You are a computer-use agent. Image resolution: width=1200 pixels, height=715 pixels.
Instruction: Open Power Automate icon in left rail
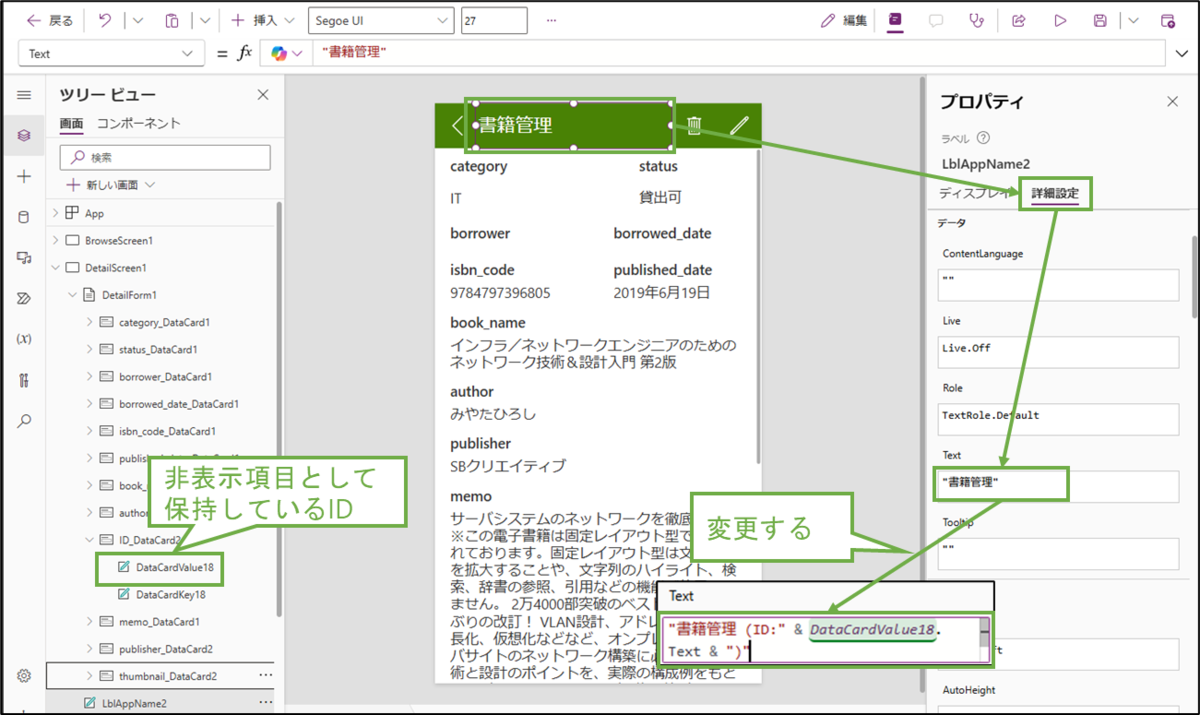click(x=24, y=298)
